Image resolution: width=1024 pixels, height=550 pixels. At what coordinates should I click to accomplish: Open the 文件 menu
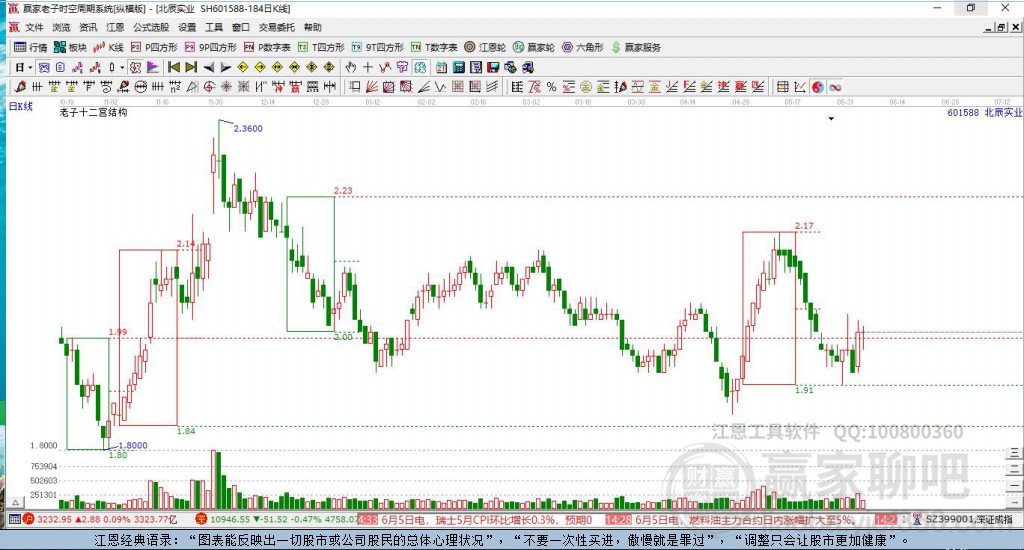(x=33, y=27)
